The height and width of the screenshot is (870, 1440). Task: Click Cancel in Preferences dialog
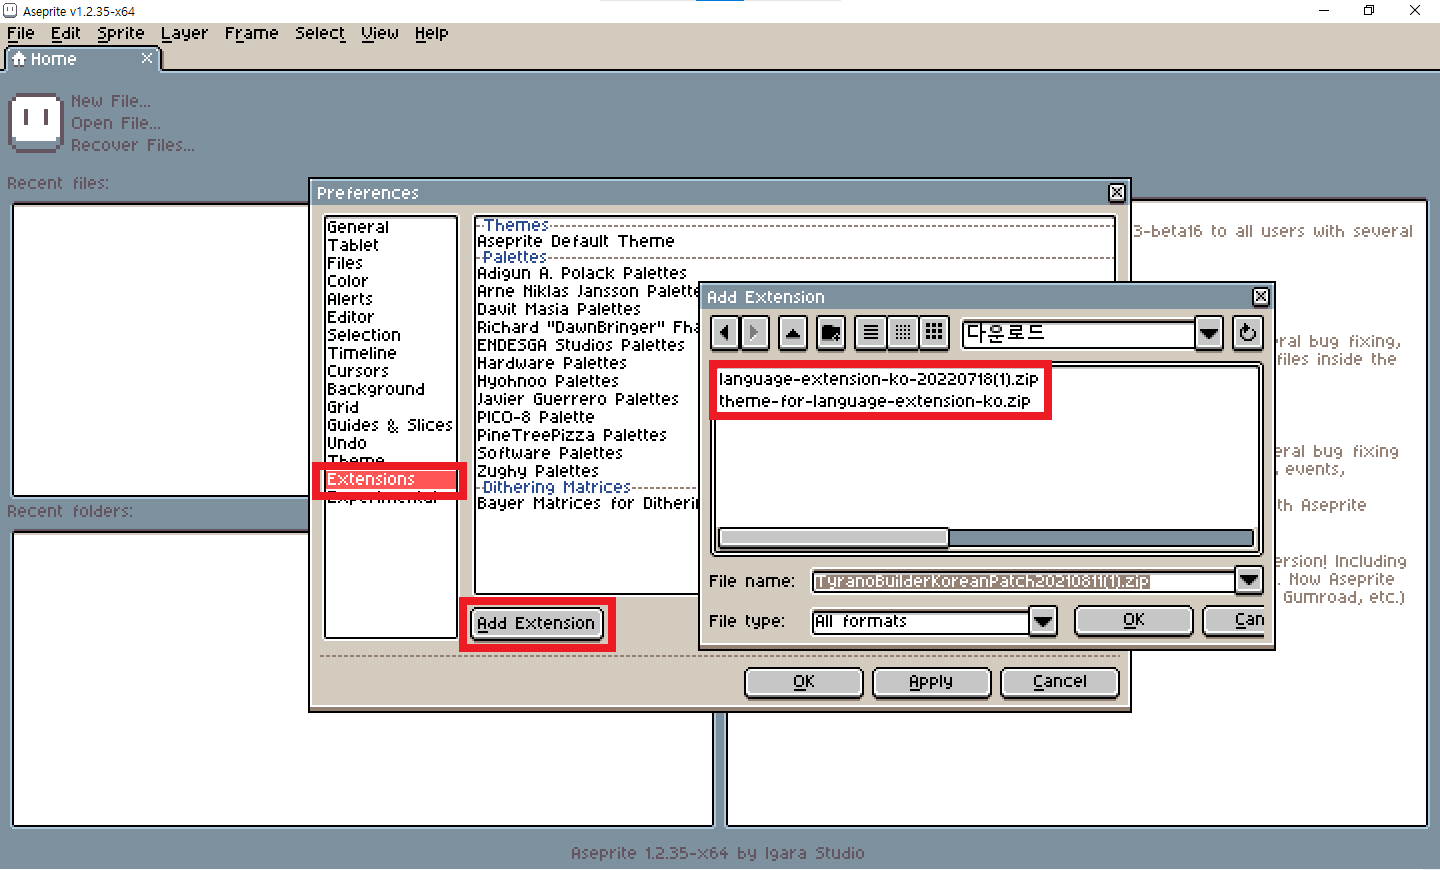[x=1059, y=682]
